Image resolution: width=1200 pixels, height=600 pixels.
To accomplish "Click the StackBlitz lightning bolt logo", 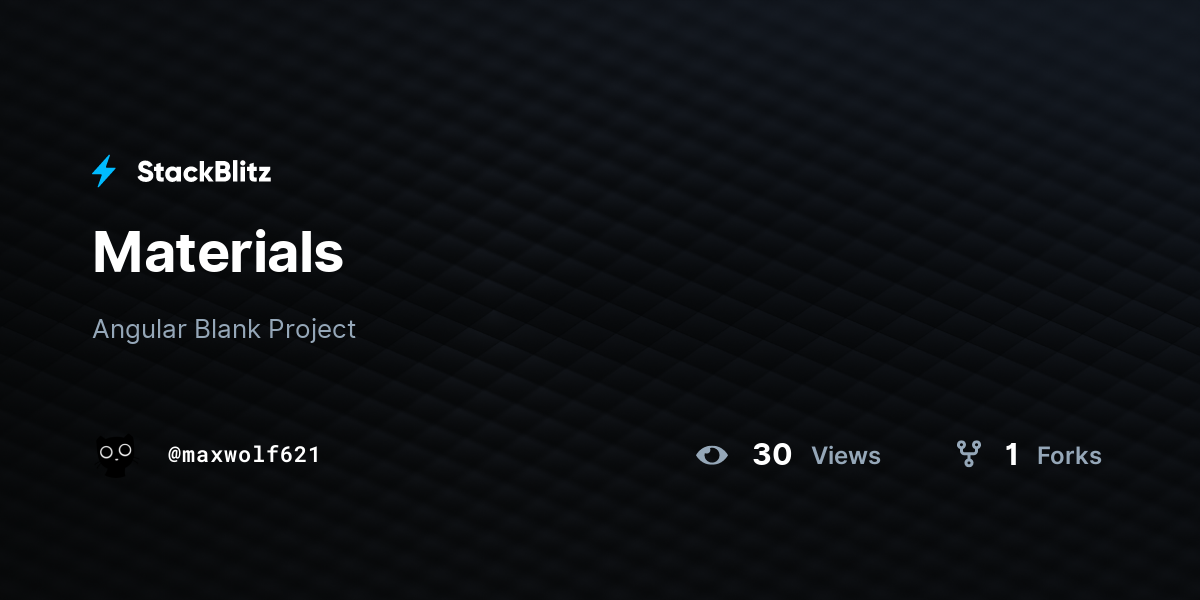I will tap(104, 172).
